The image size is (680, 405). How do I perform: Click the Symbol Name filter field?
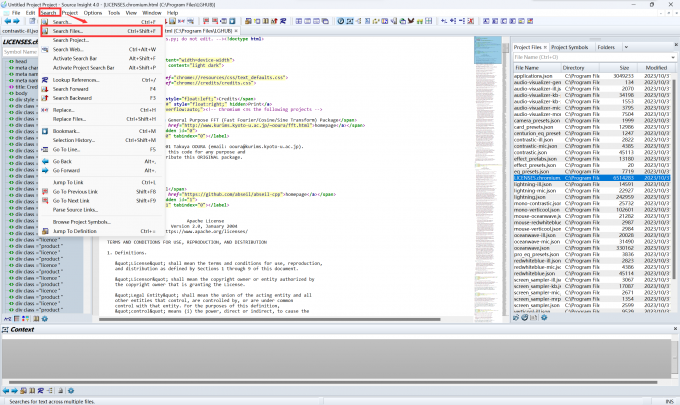click(x=21, y=52)
